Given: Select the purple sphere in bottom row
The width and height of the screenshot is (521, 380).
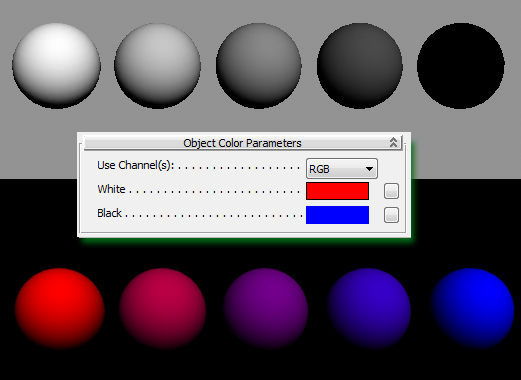Looking at the screenshot, I should pyautogui.click(x=266, y=308).
